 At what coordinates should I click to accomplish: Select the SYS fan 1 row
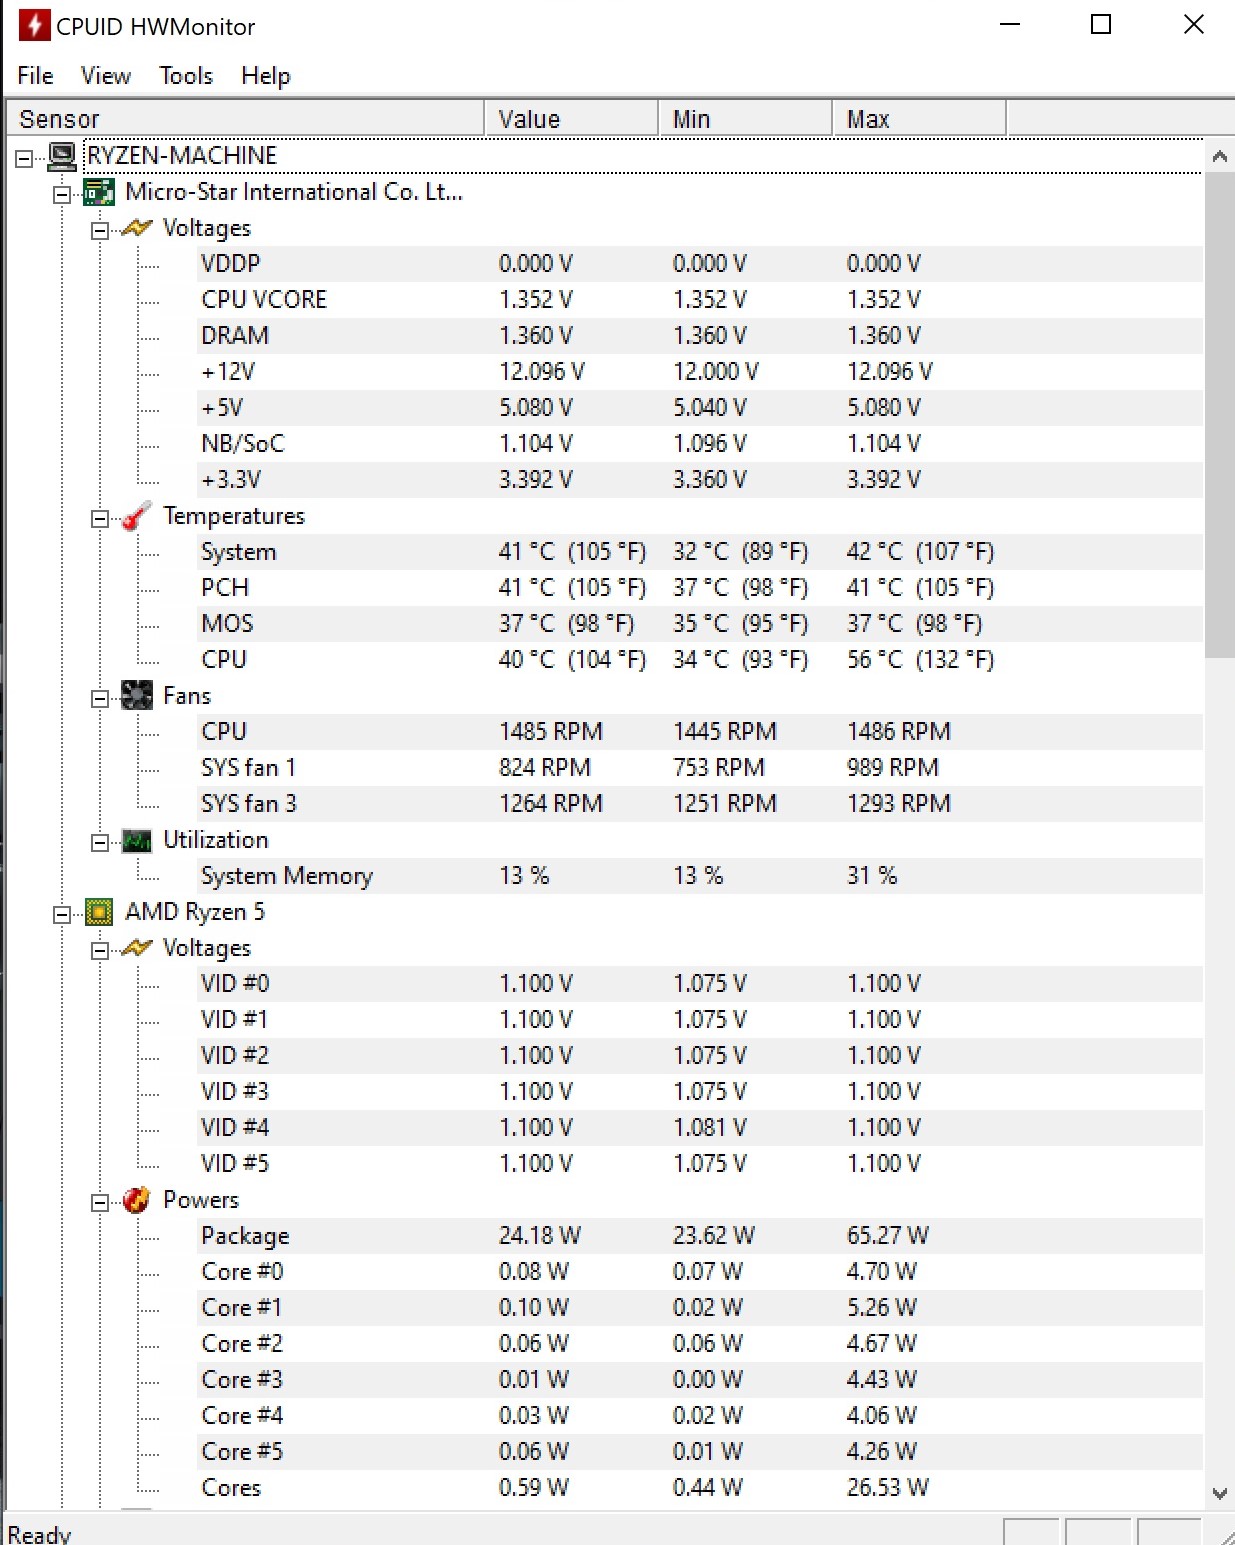tap(700, 768)
